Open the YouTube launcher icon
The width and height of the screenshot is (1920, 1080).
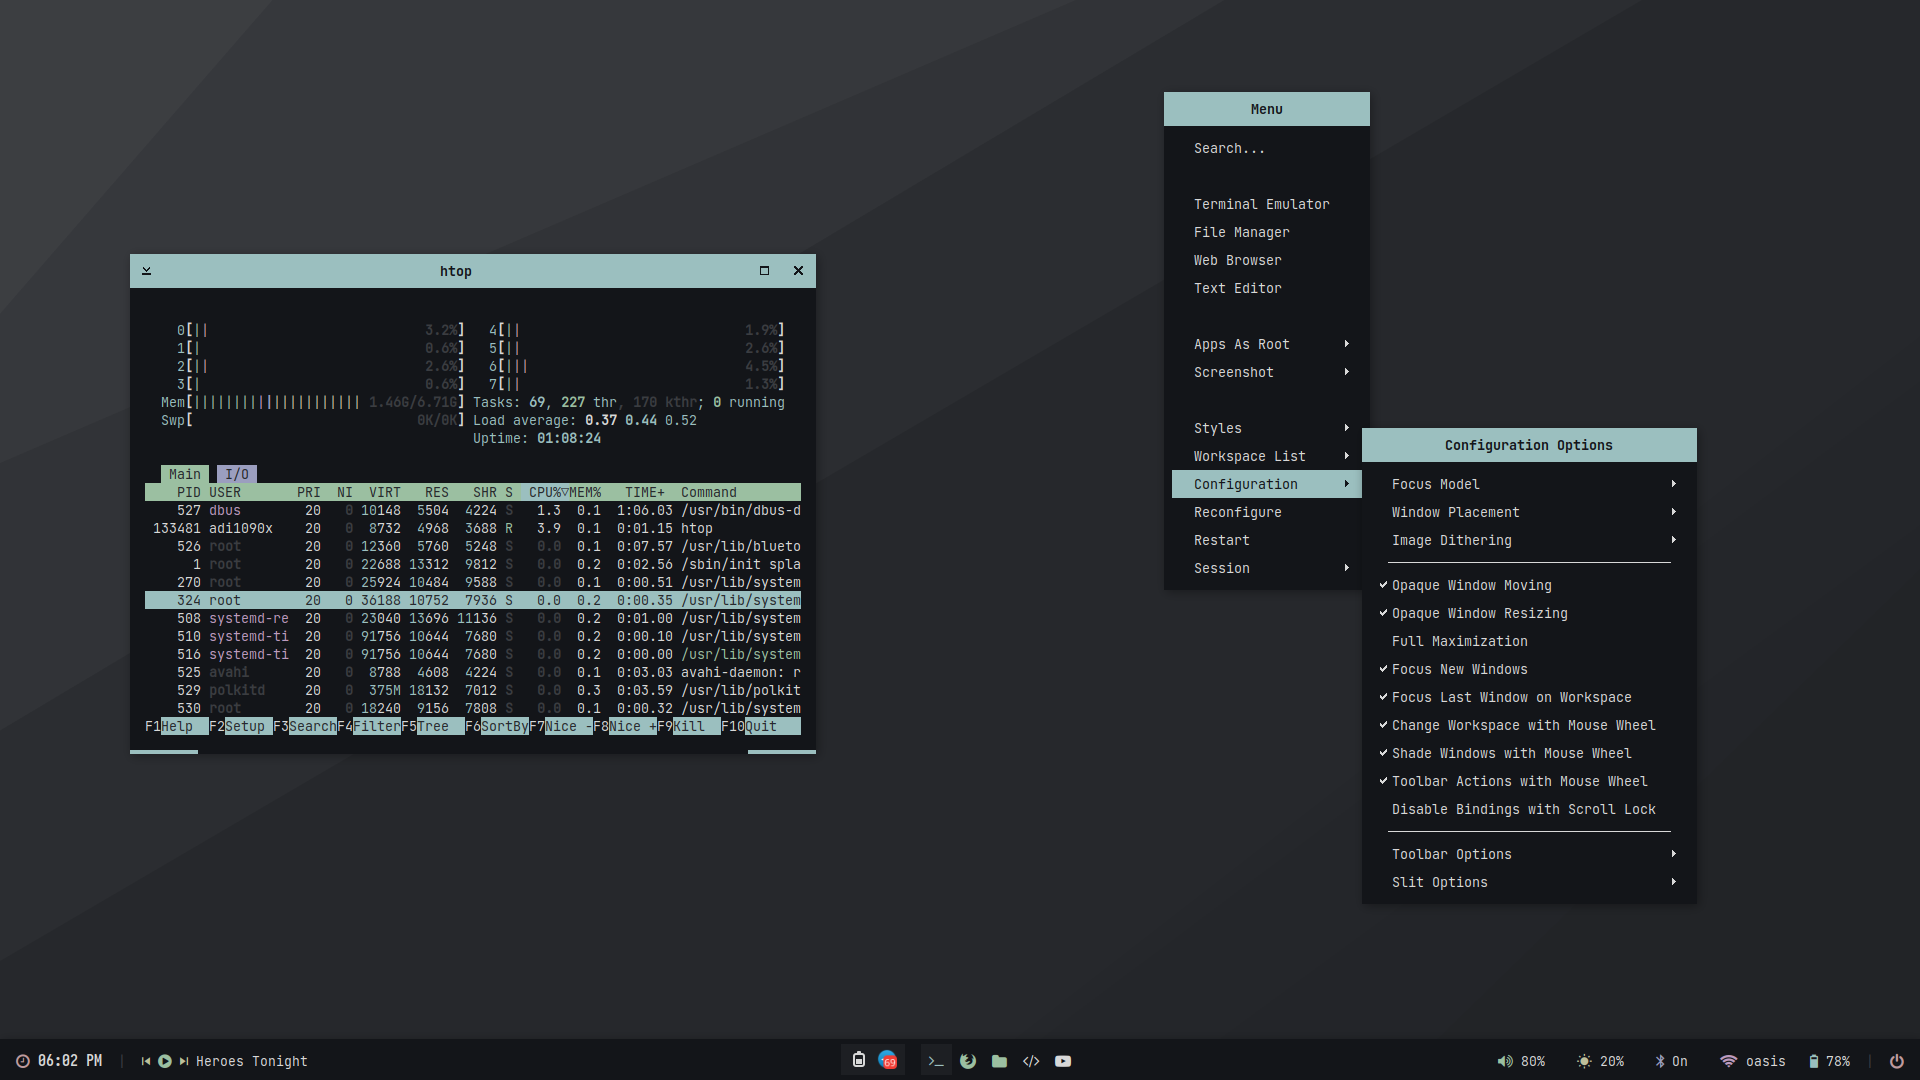[x=1063, y=1061]
